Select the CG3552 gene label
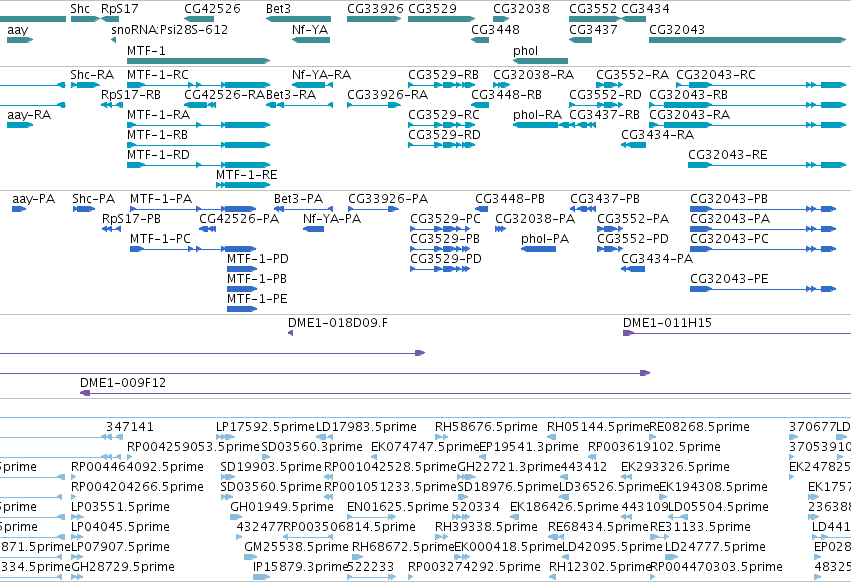Screen dimensions: 851x582 coord(593,9)
